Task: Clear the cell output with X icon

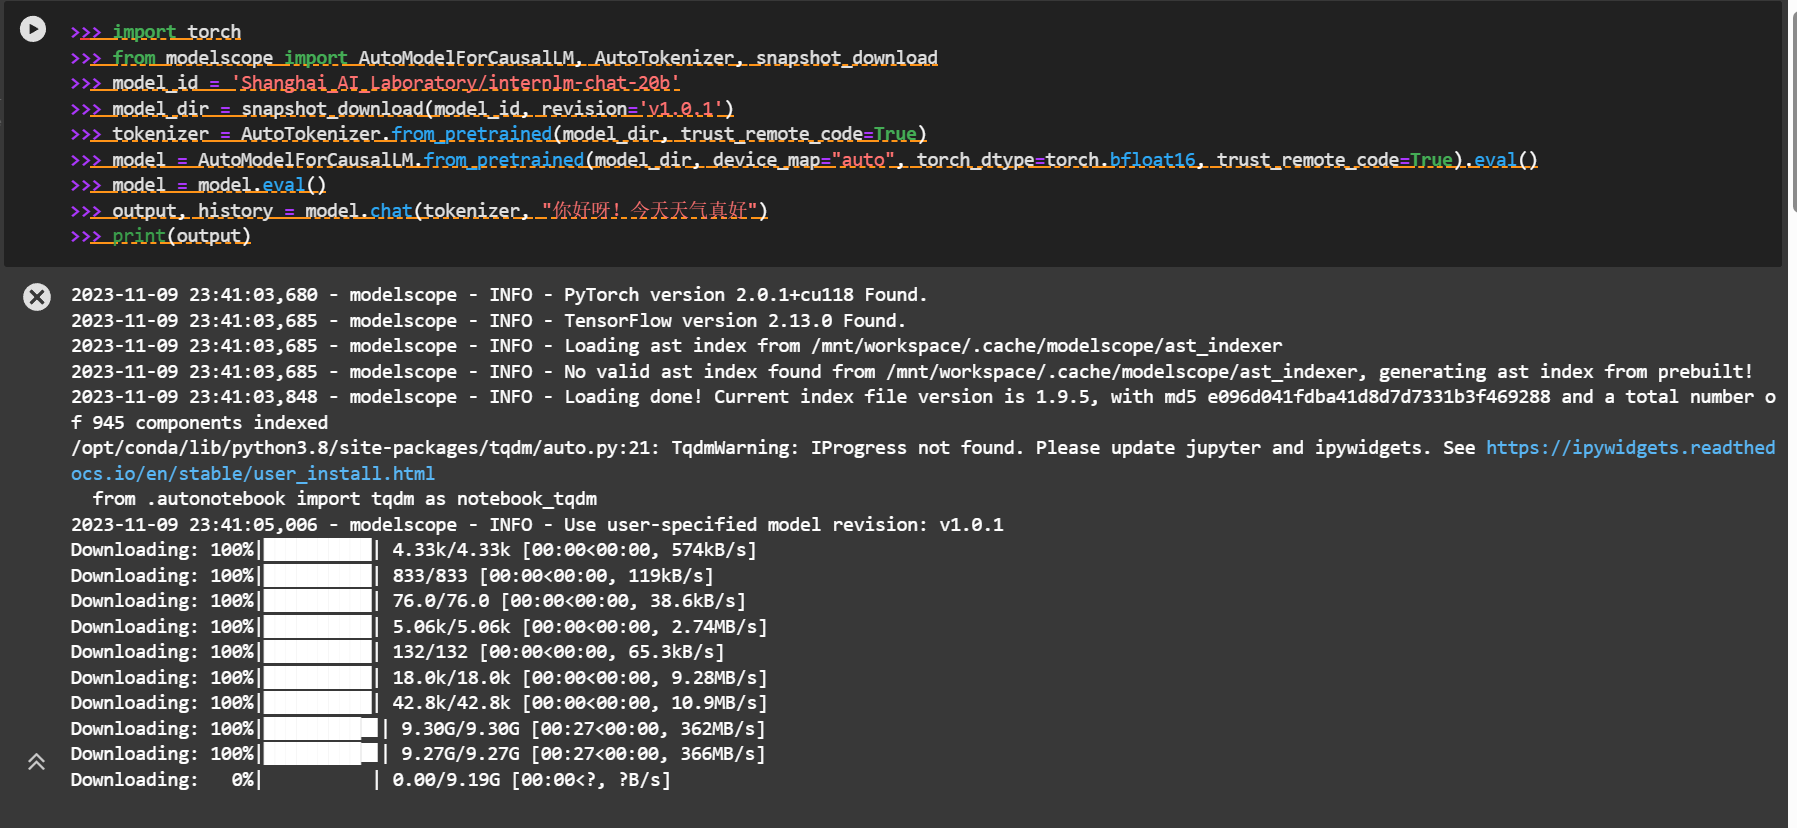Action: tap(37, 297)
